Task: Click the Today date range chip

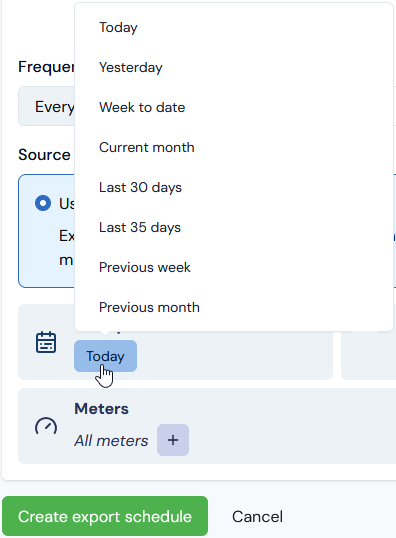Action: pos(105,356)
